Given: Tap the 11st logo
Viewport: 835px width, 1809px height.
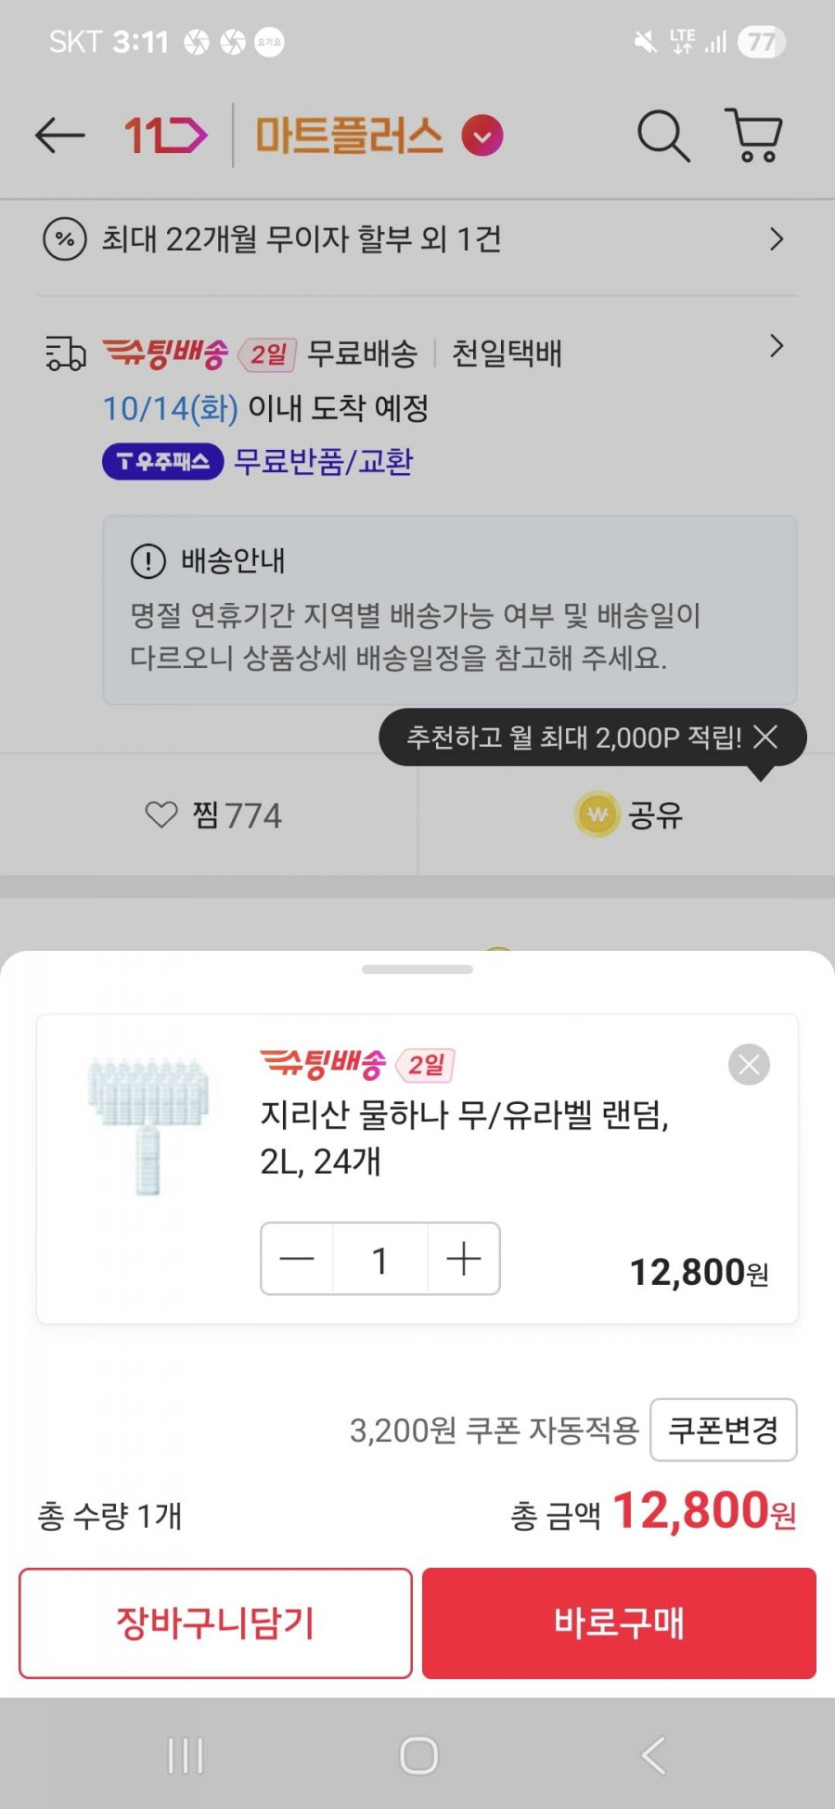Looking at the screenshot, I should pos(165,135).
